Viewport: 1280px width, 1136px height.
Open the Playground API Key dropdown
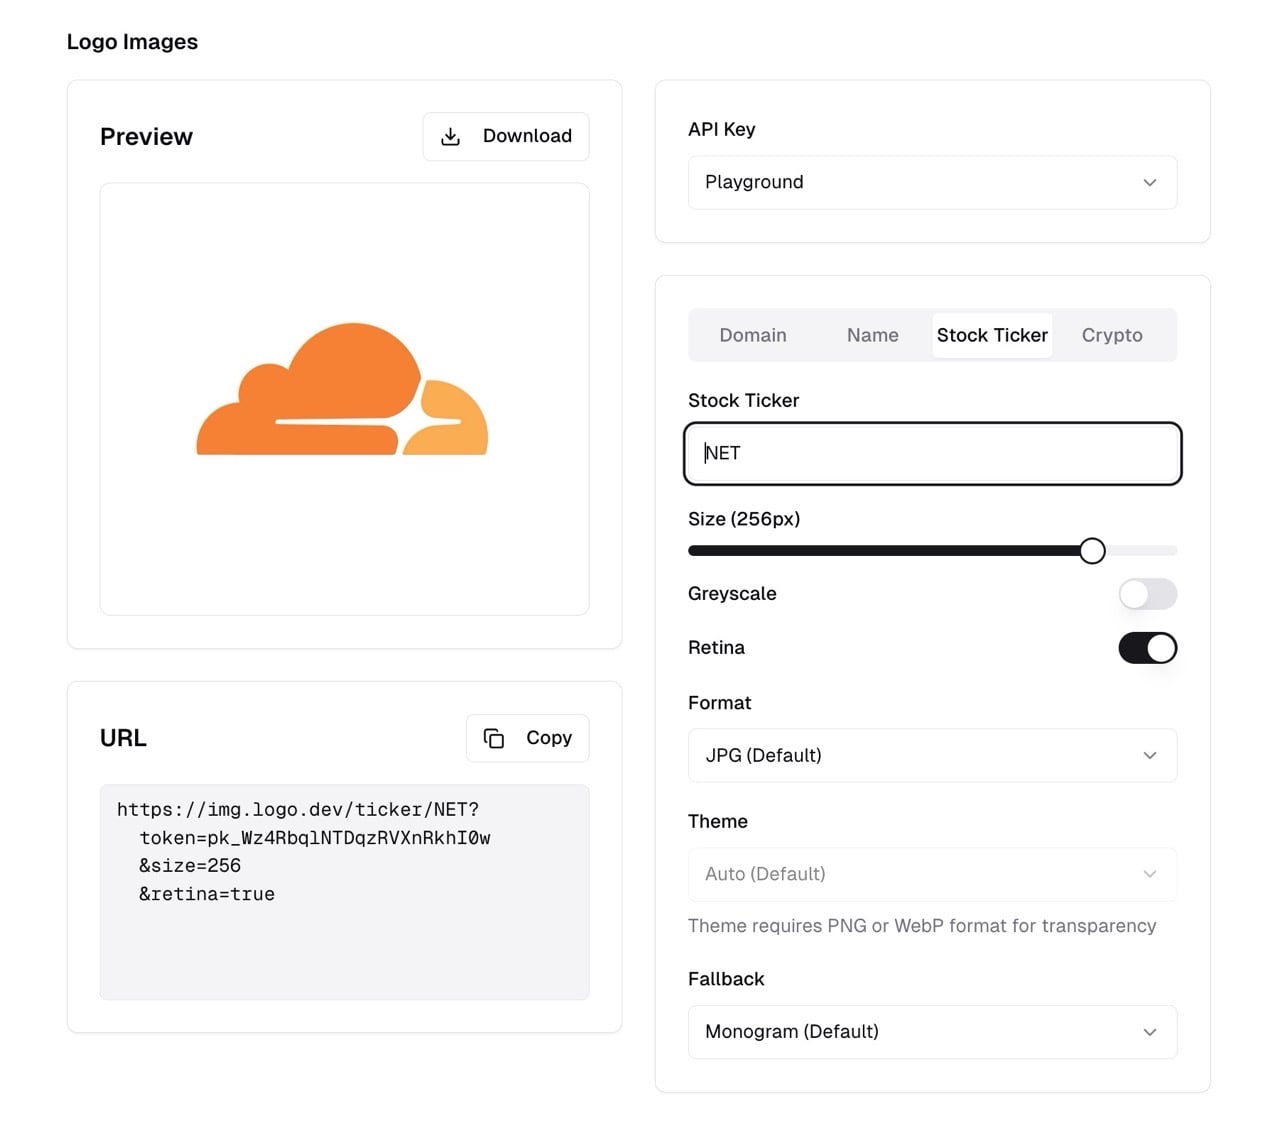(931, 183)
